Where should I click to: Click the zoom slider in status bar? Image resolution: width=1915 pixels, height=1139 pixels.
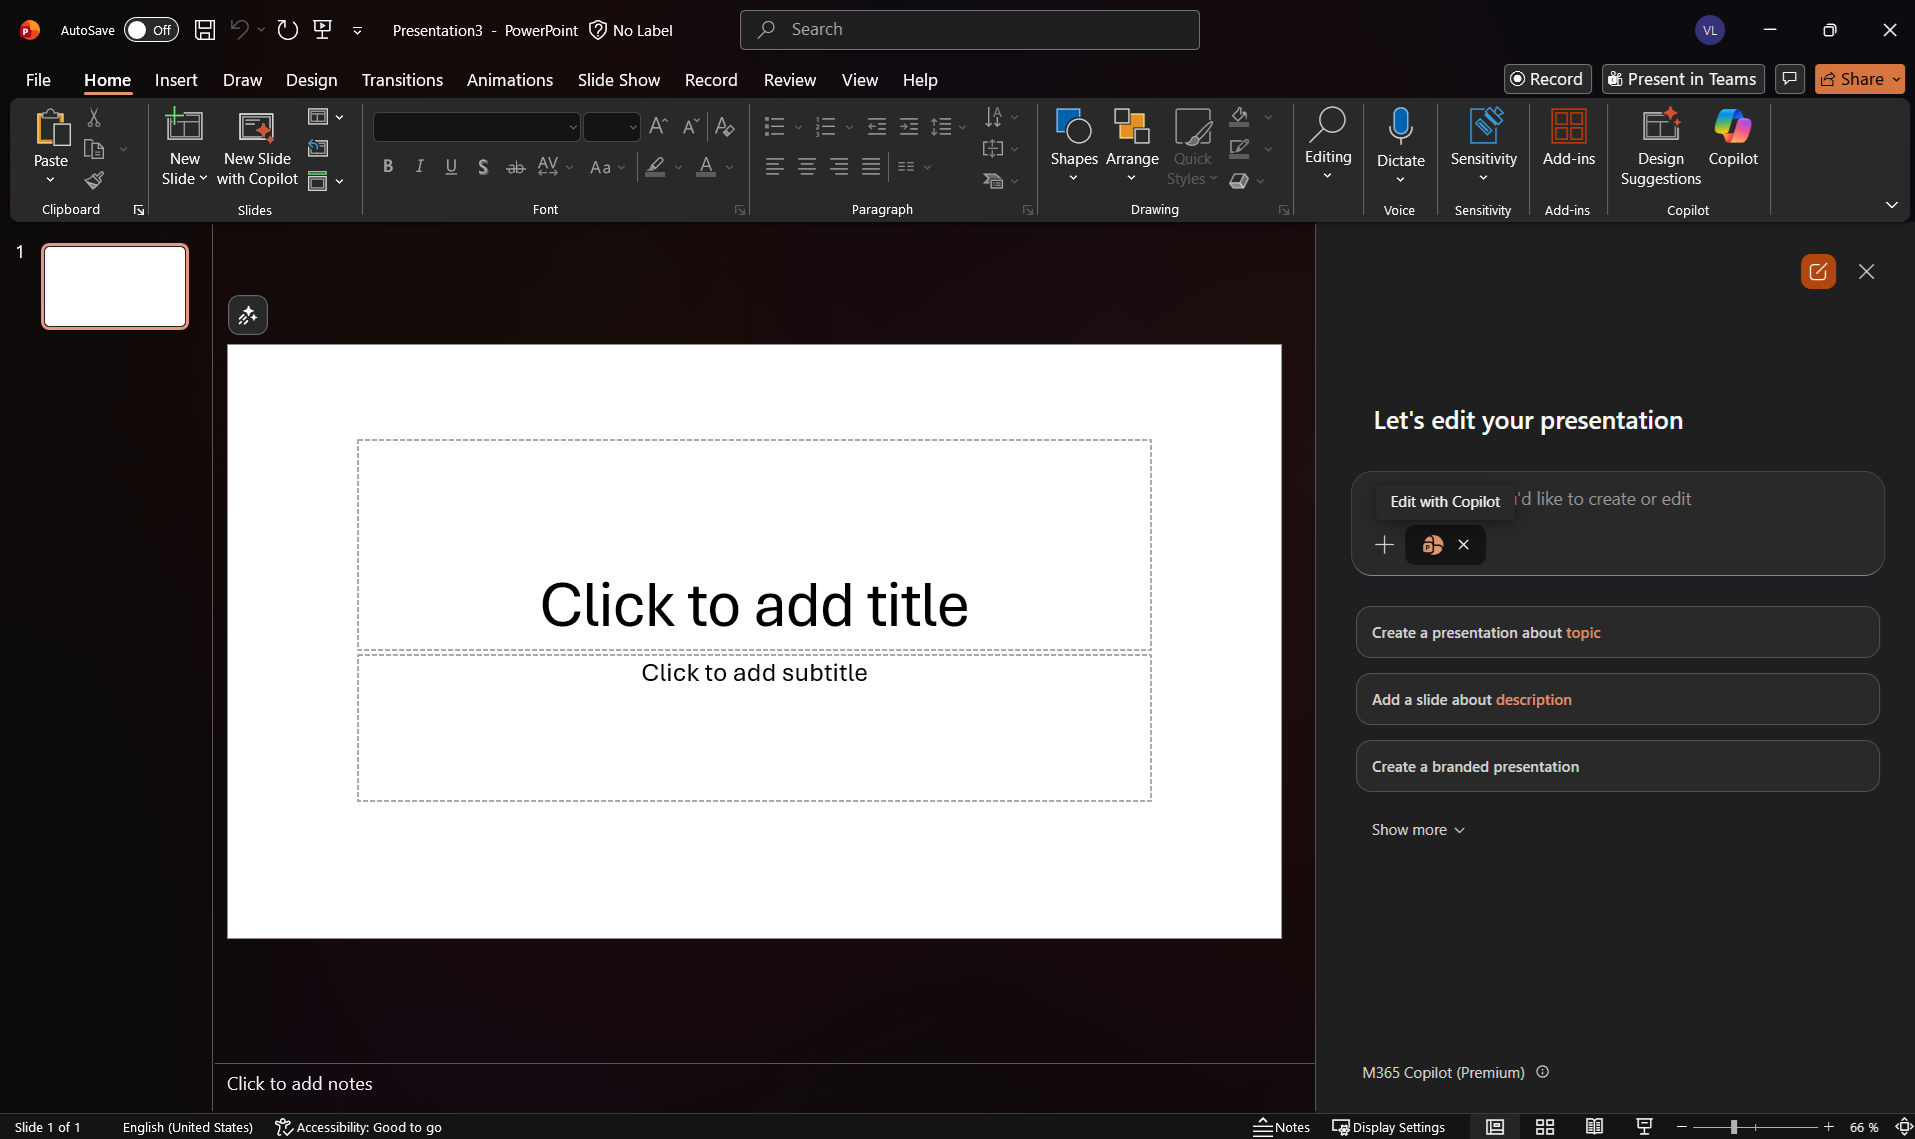[1734, 1127]
